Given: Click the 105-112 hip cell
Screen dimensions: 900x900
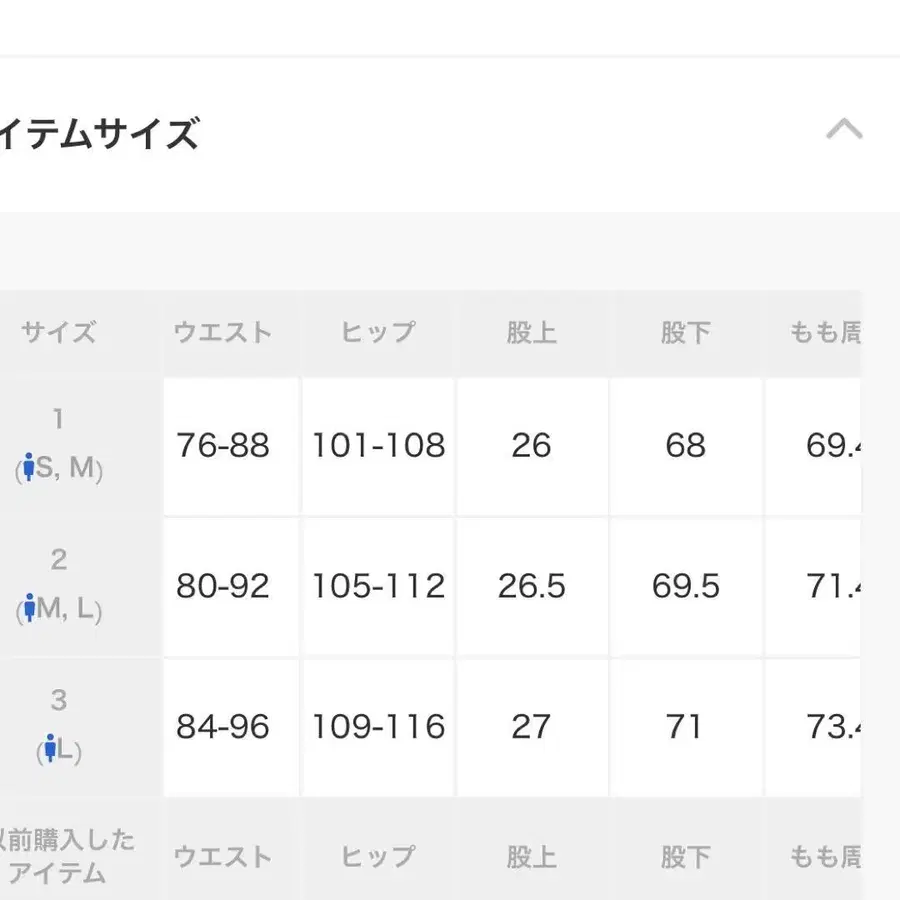Looking at the screenshot, I should (378, 587).
